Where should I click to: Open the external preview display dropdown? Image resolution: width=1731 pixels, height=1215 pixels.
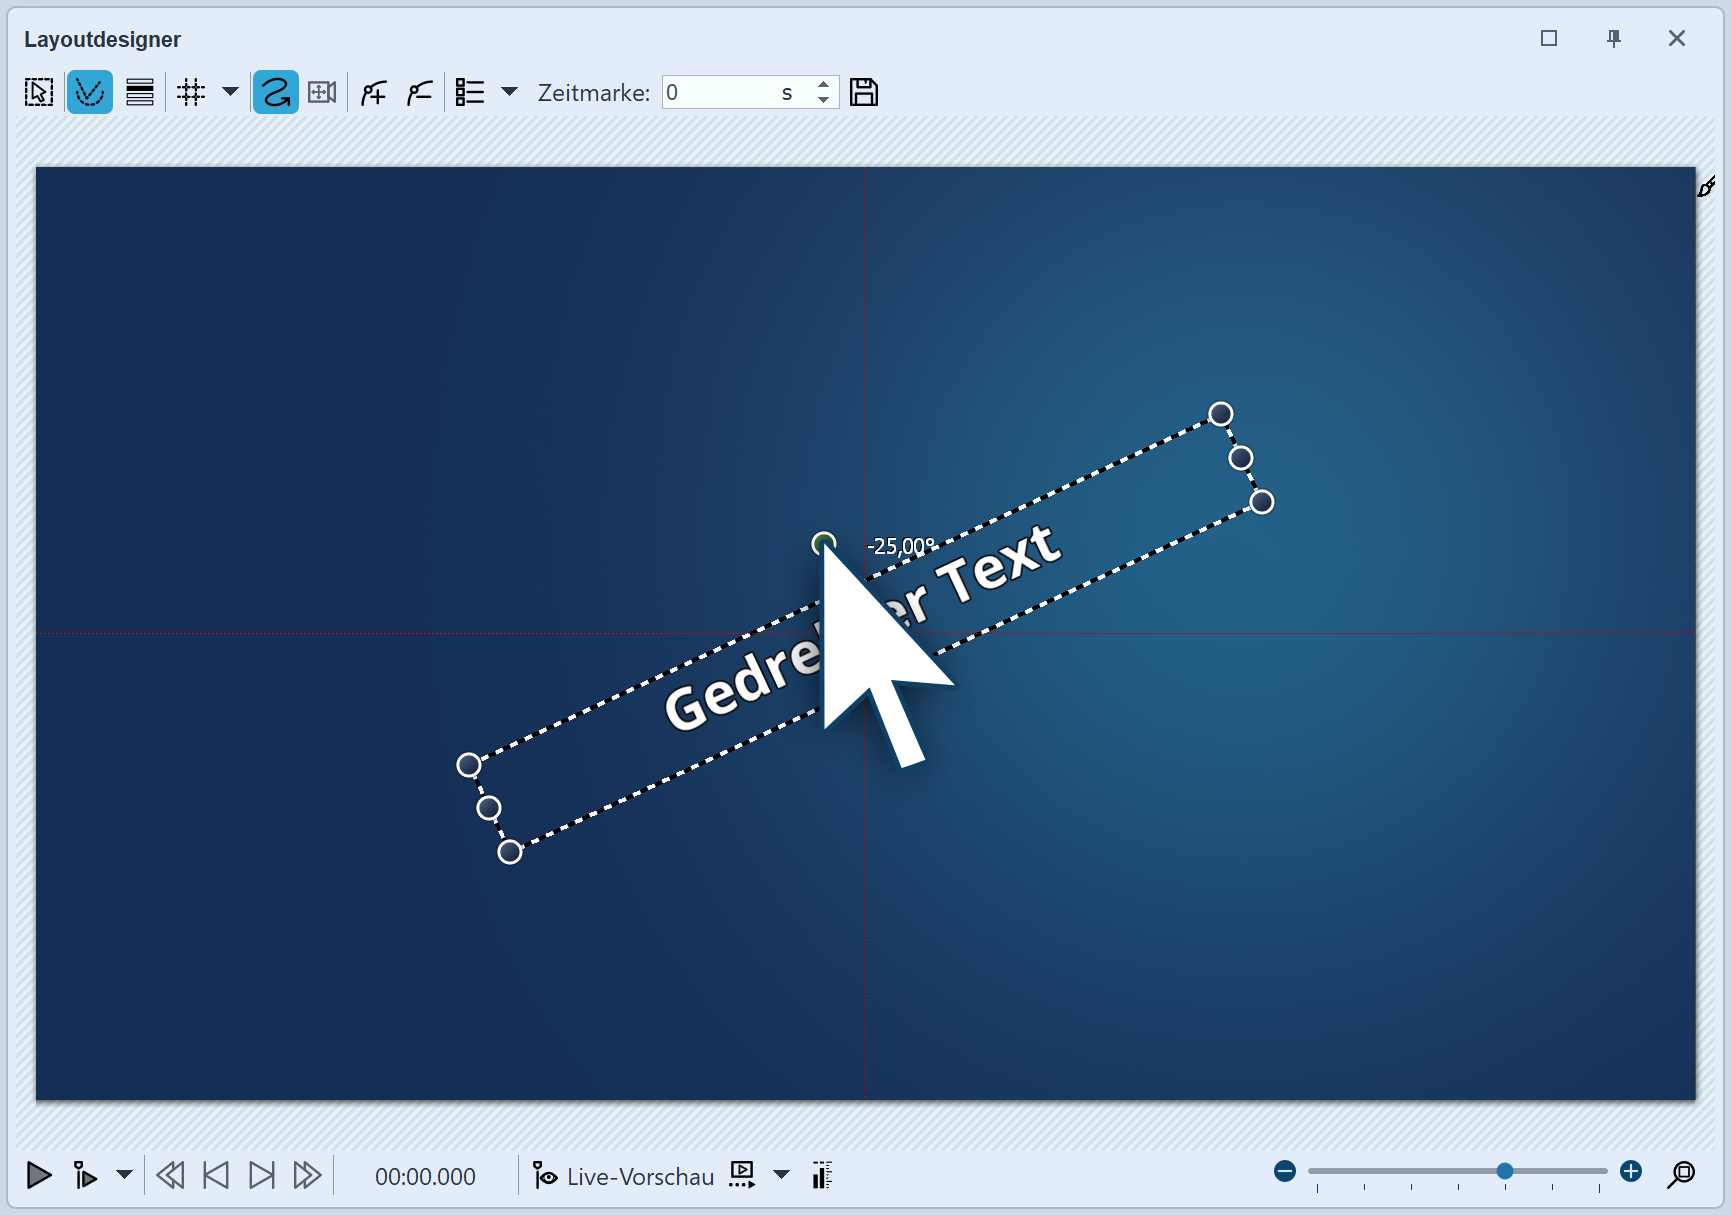[x=781, y=1176]
